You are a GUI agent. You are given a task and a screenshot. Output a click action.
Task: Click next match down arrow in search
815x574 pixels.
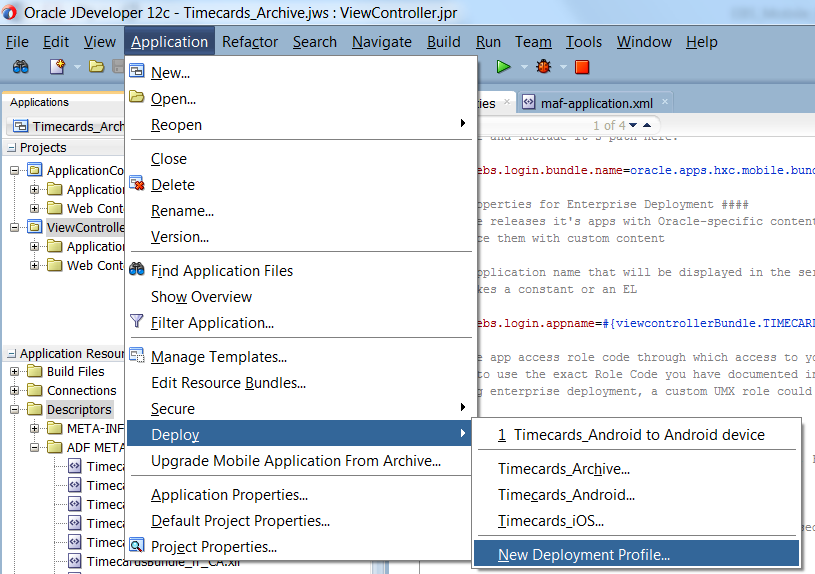tap(633, 125)
